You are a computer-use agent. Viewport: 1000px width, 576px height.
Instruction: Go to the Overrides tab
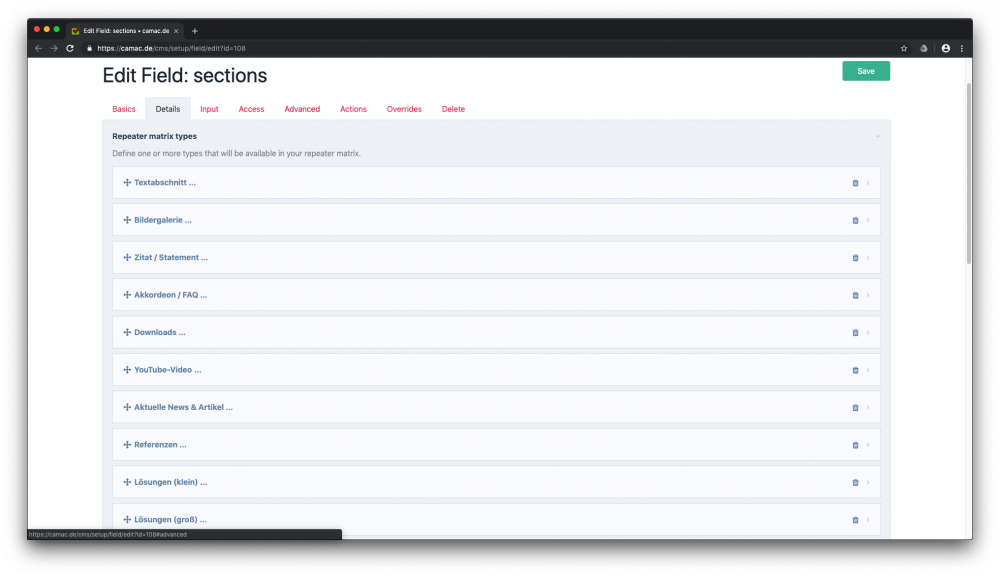pyautogui.click(x=404, y=109)
